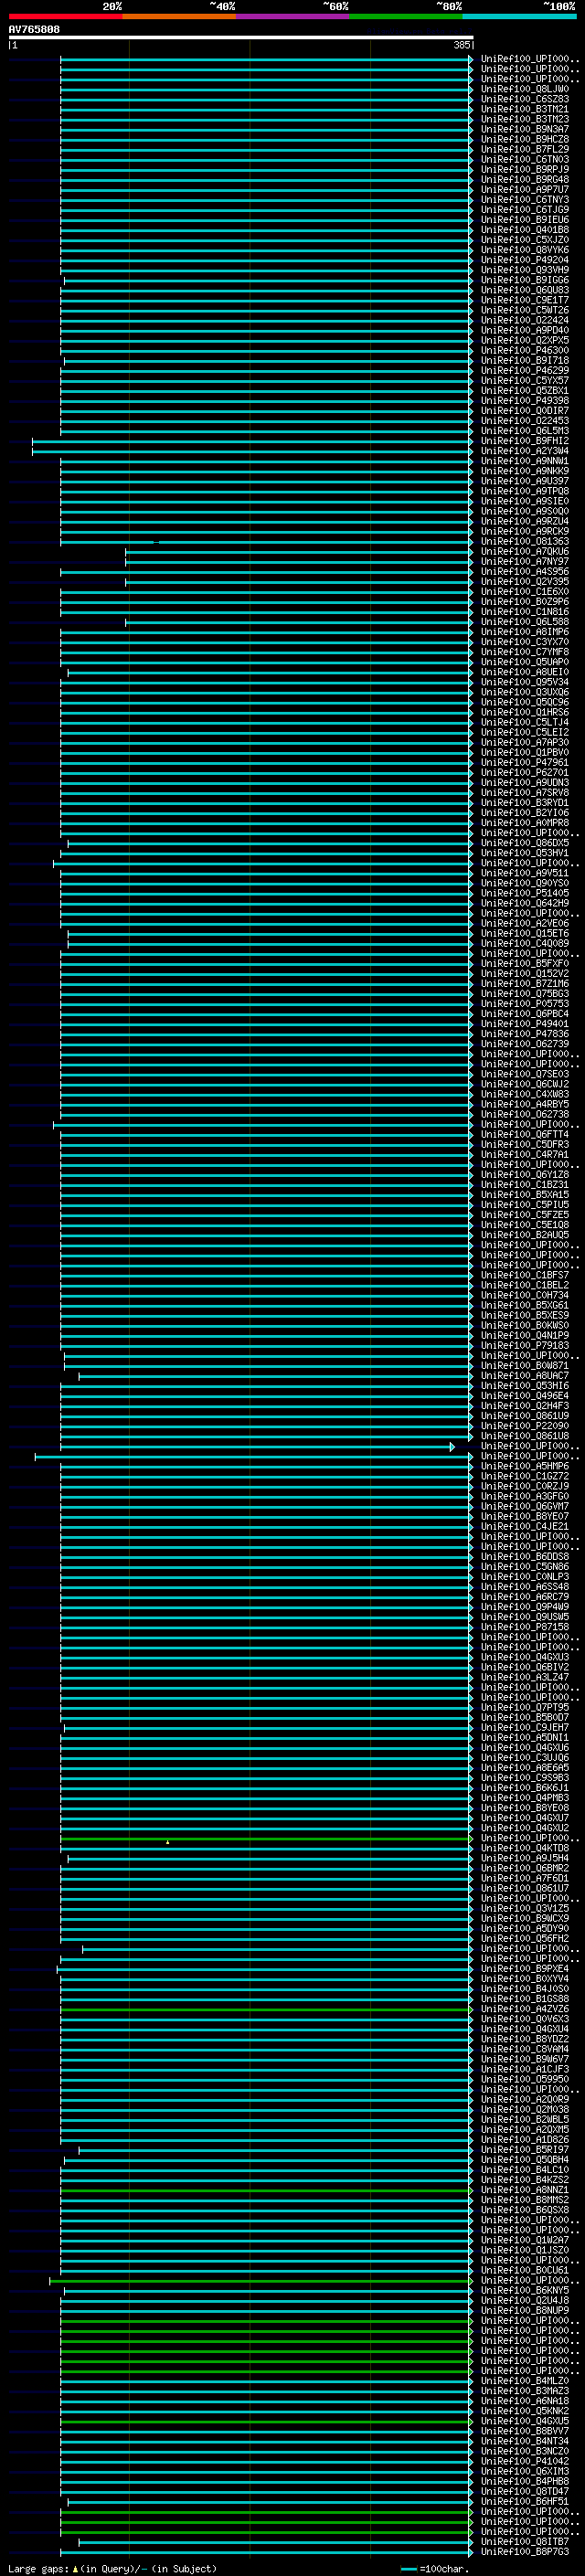Screen dimensions: 585x2576
Task: Select the UniRef100_P49398 label
Action: tap(524, 401)
